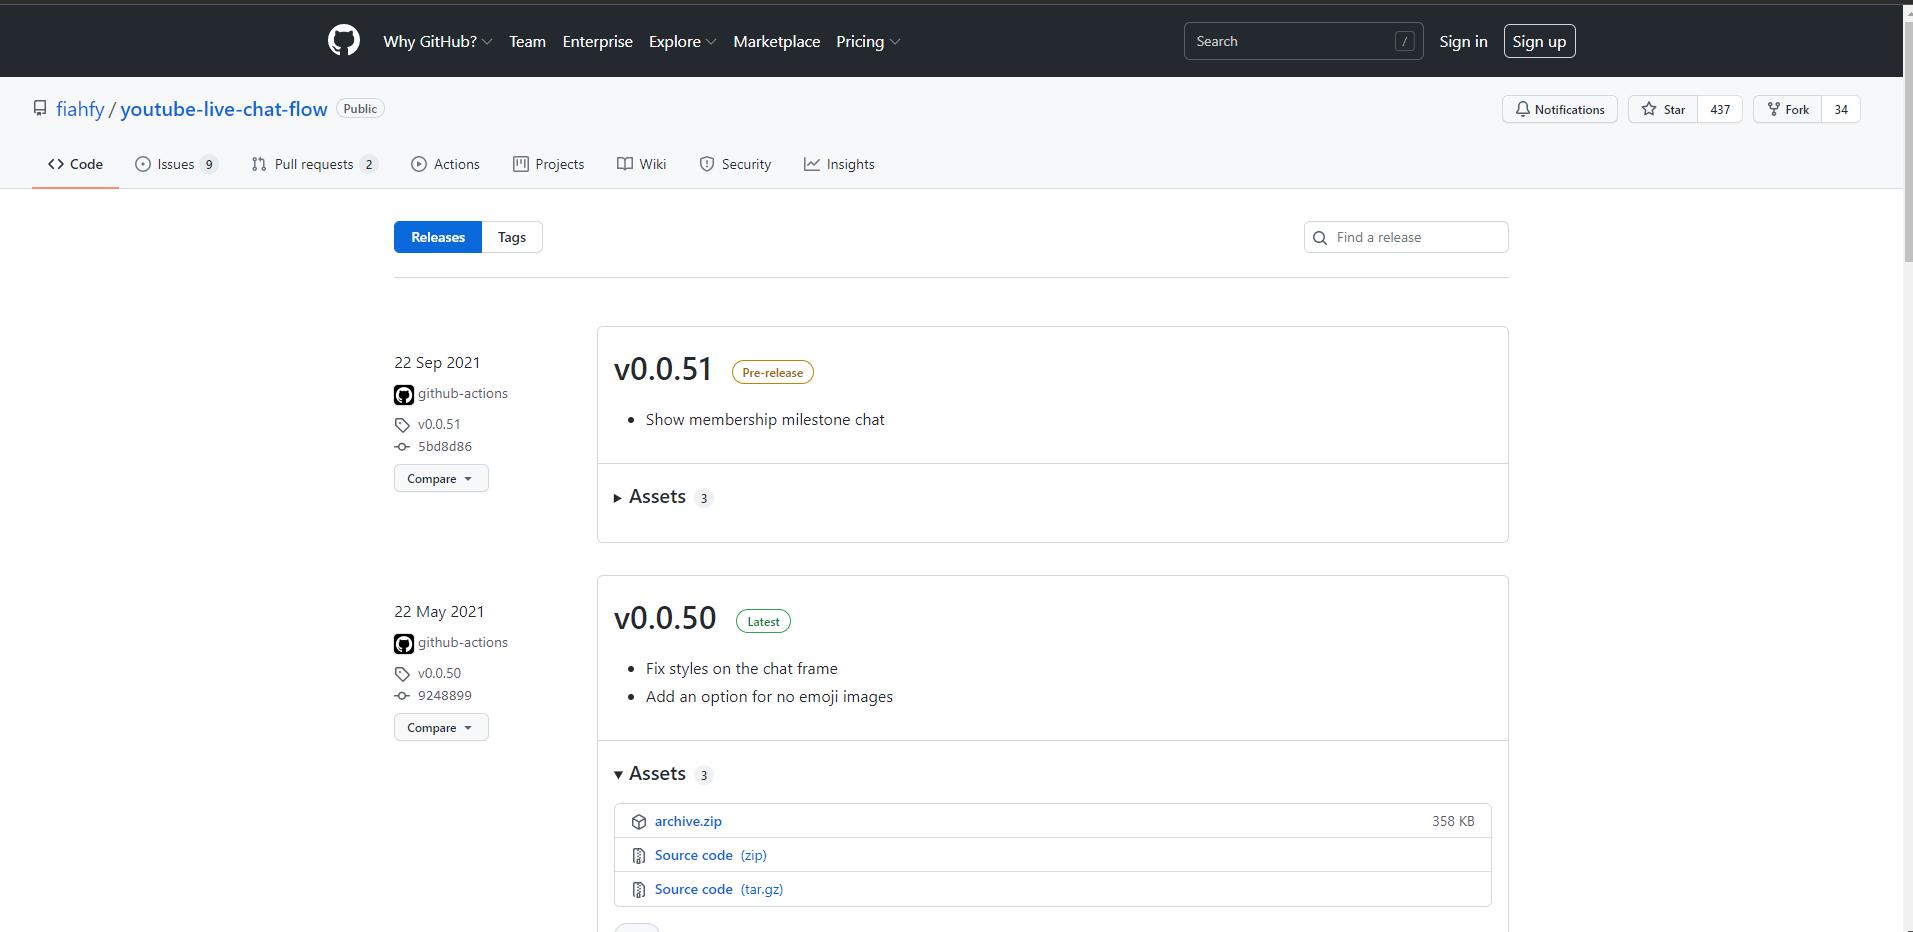Focus the Find a release field

pos(1406,237)
